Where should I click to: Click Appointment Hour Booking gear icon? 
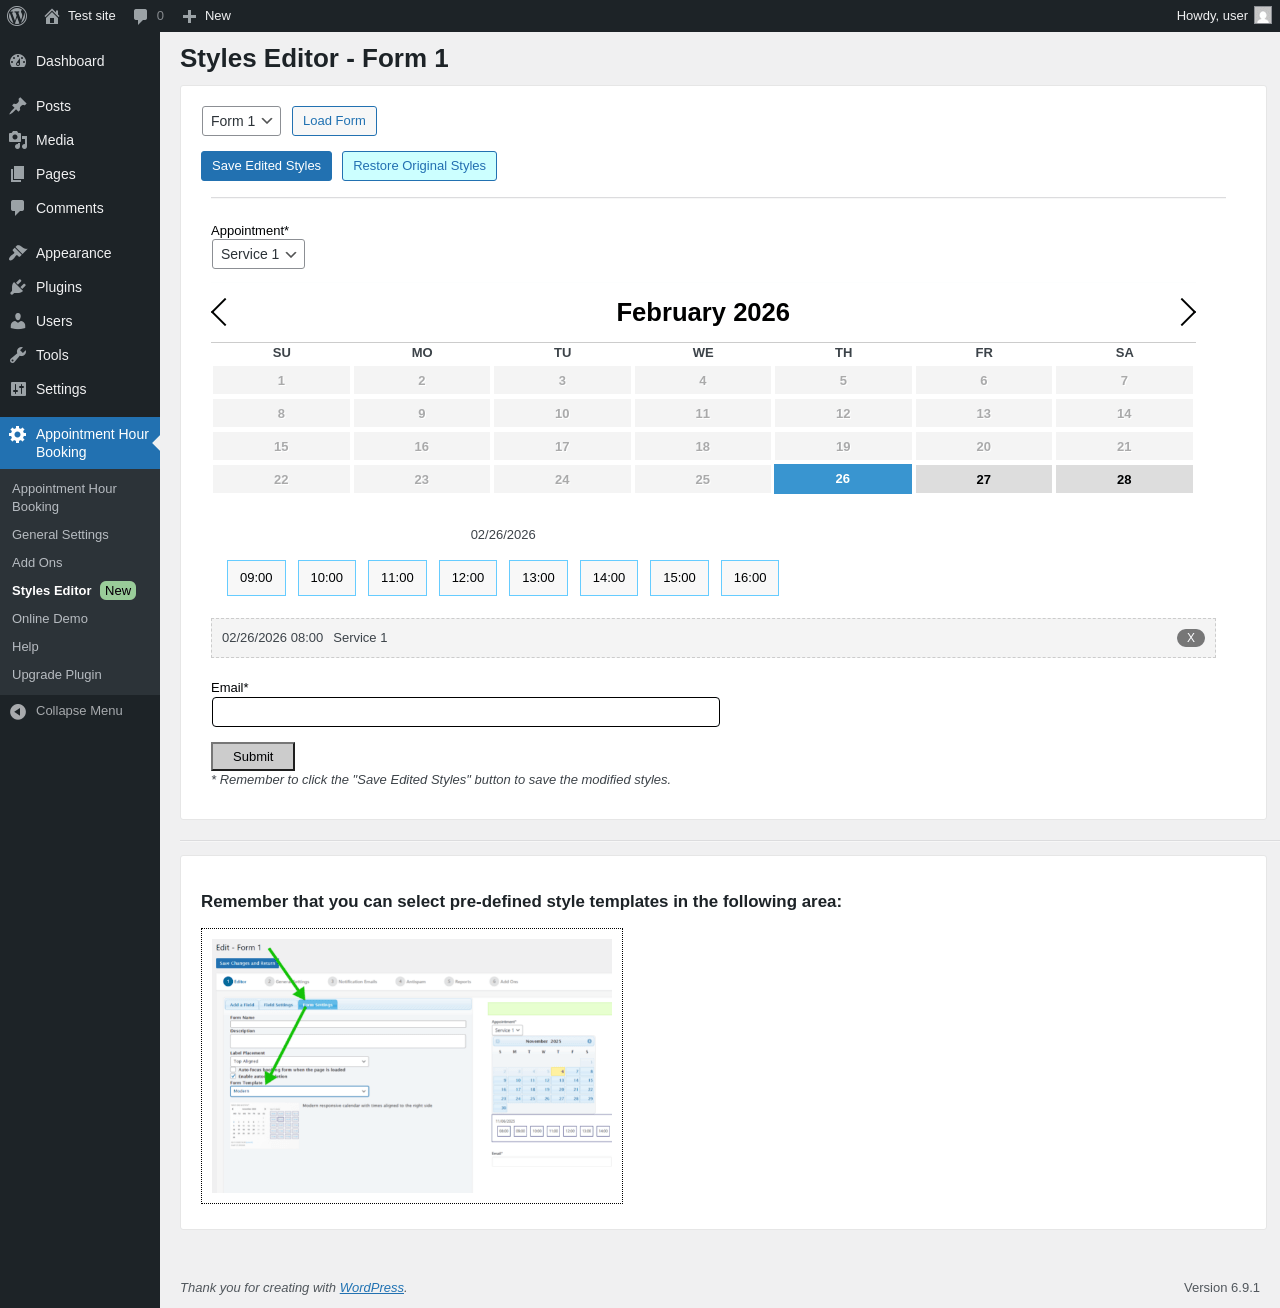coord(18,434)
